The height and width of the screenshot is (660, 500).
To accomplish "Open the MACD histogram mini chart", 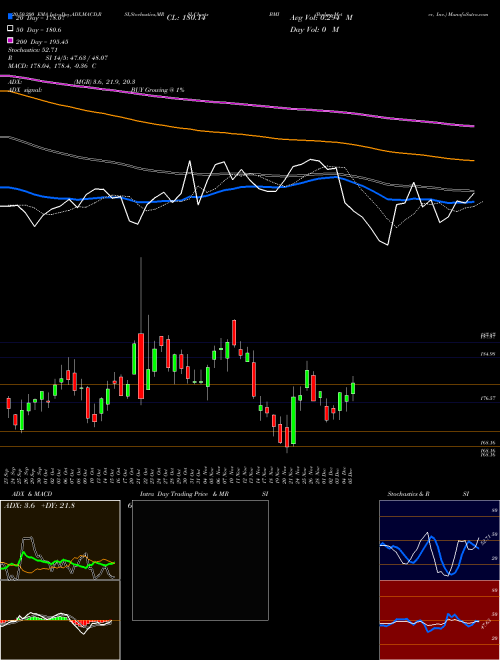I will 60,620.
